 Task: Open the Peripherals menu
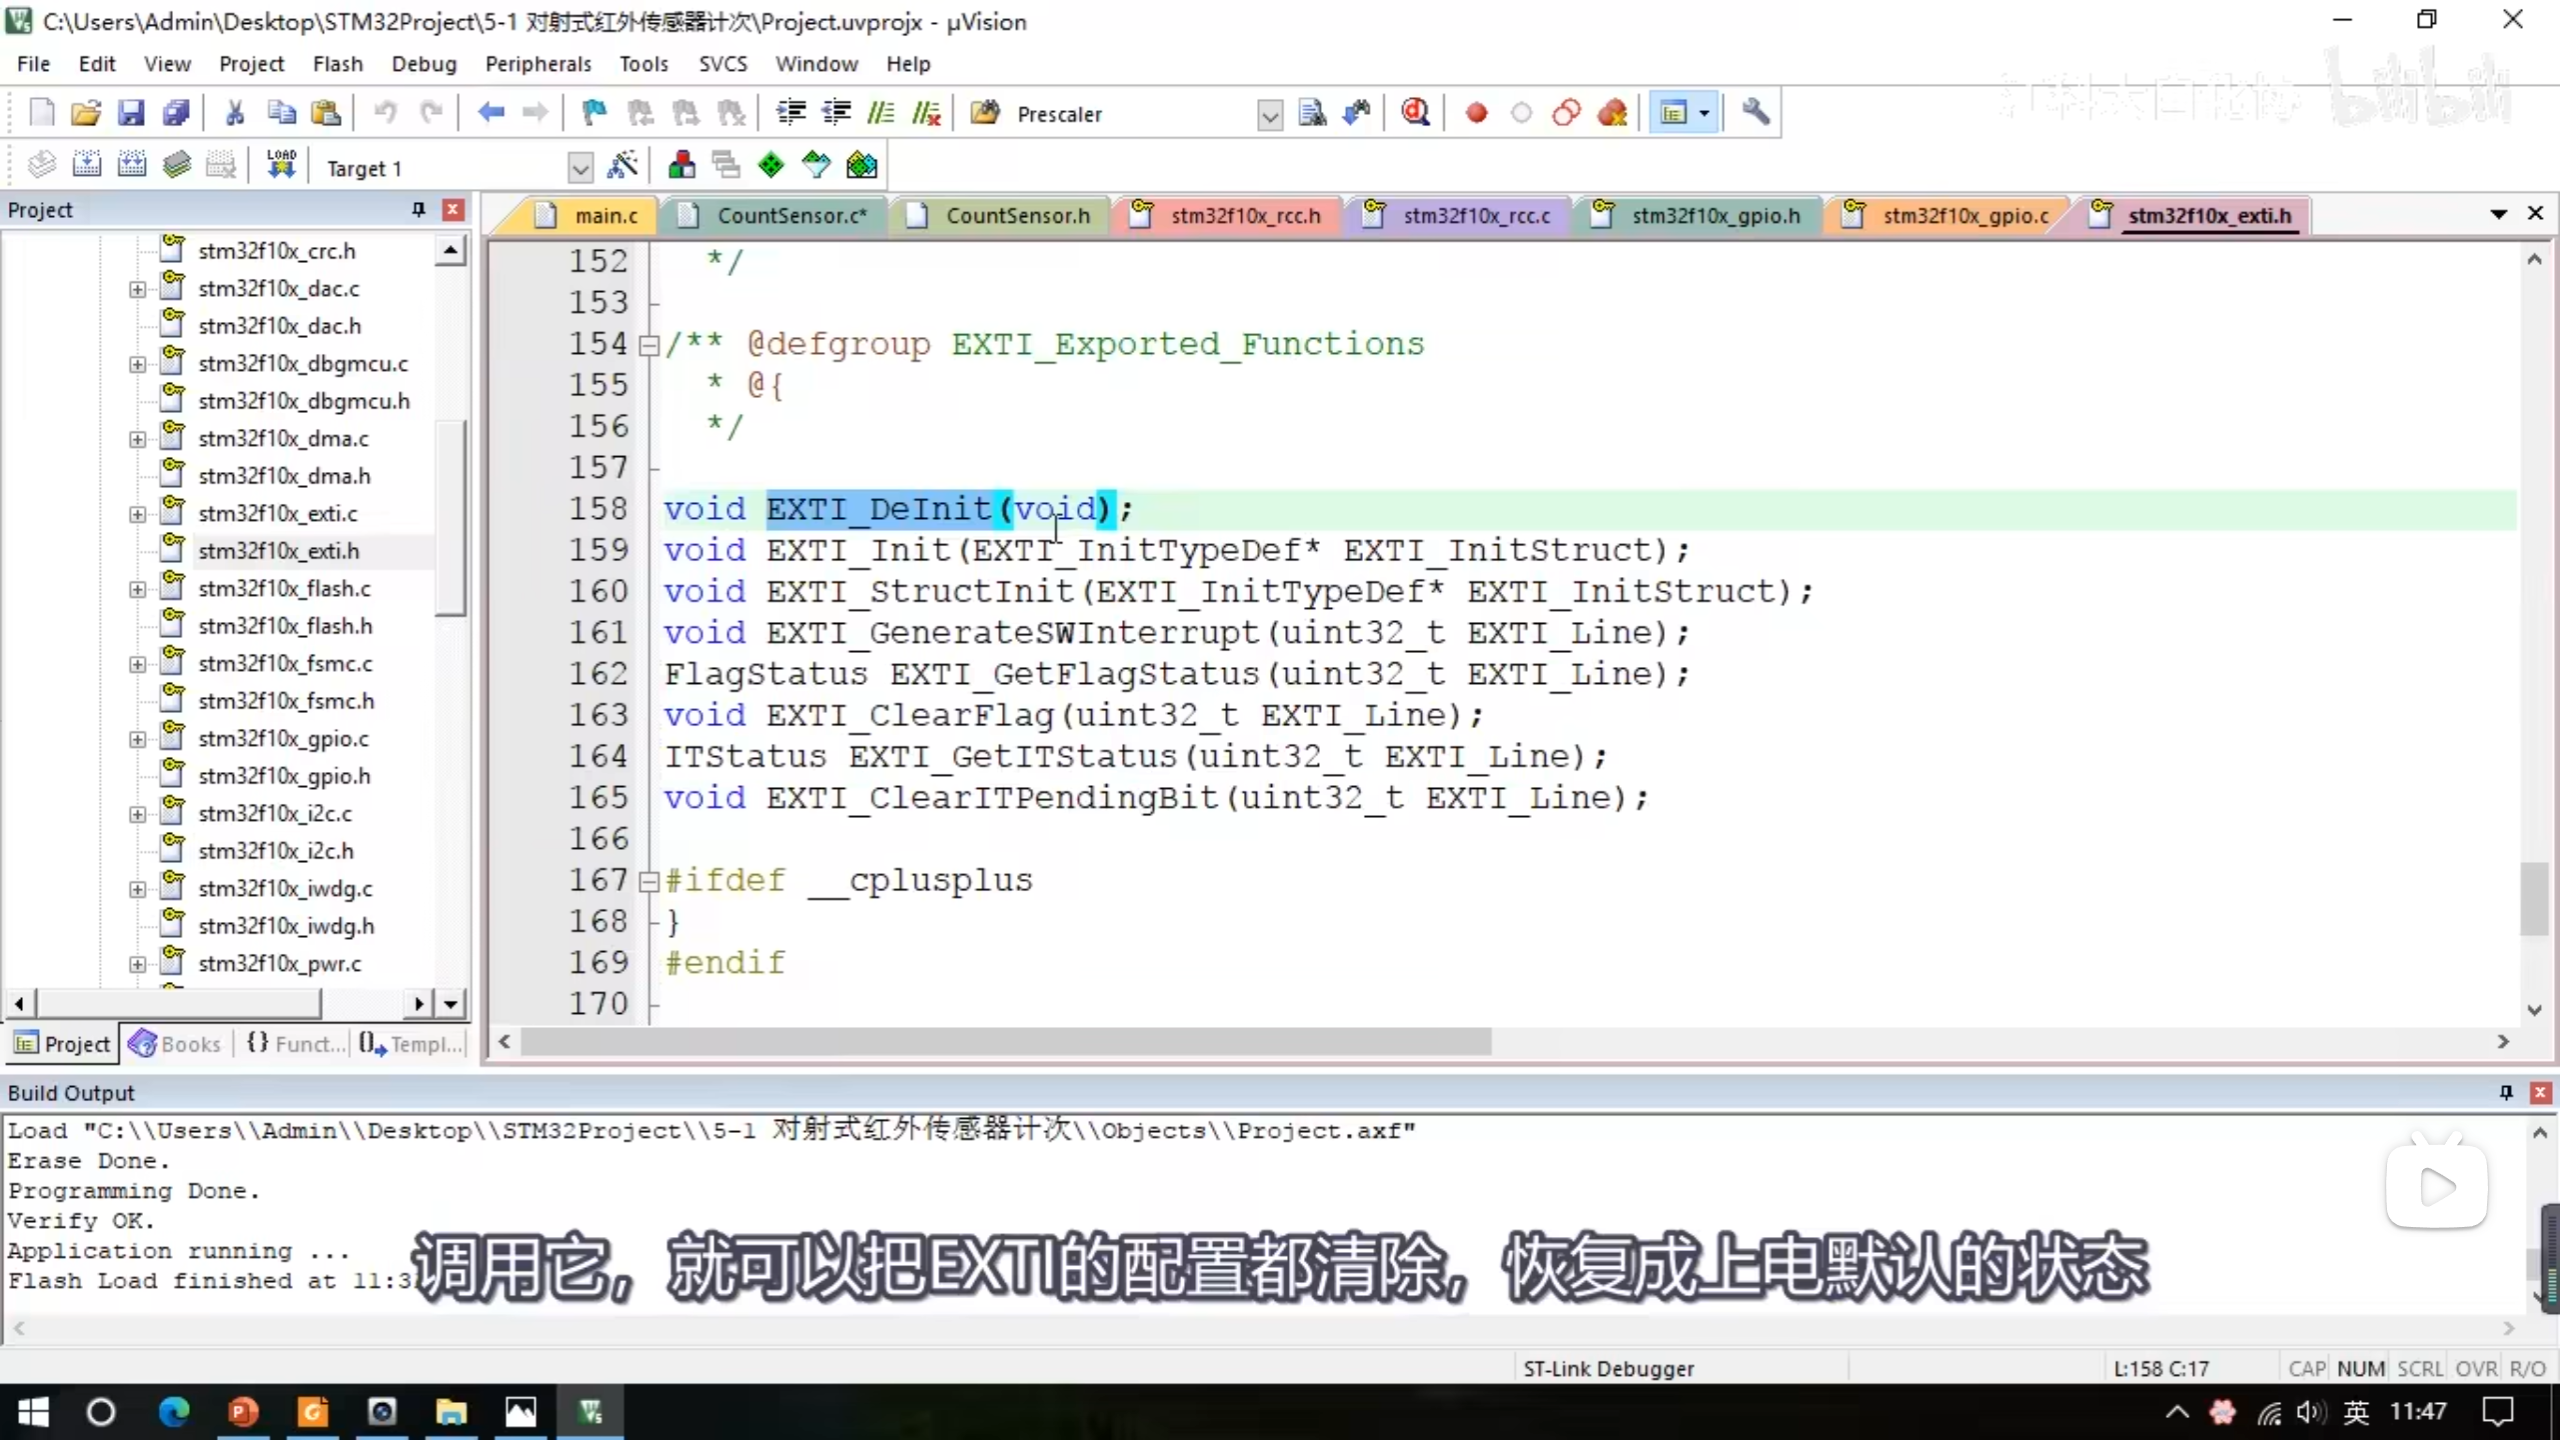[x=538, y=64]
